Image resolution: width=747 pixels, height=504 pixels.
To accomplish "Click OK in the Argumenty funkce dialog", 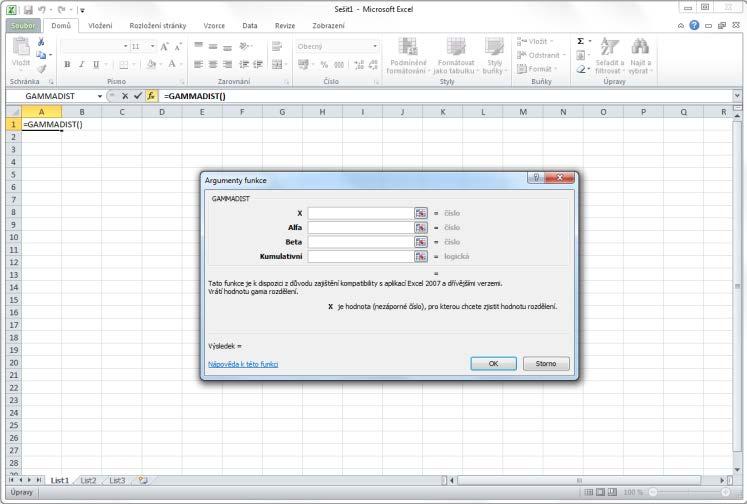I will tap(493, 363).
